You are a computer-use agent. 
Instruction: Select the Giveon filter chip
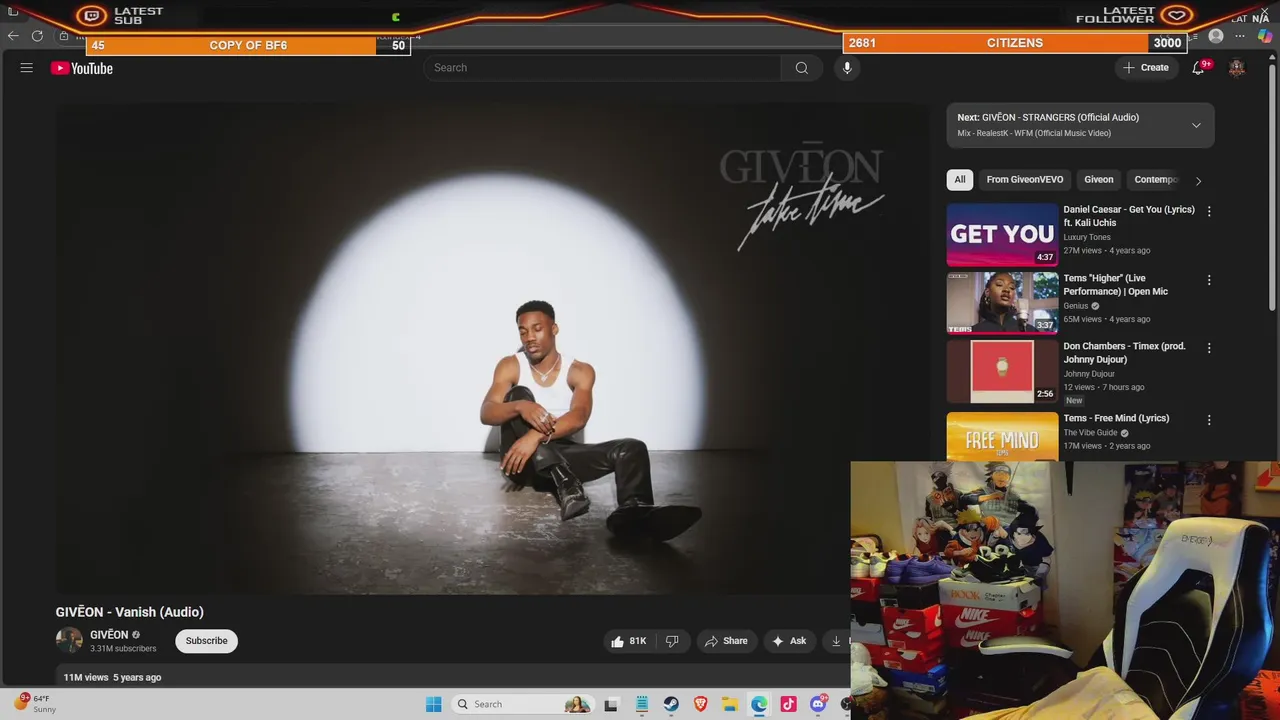point(1099,180)
